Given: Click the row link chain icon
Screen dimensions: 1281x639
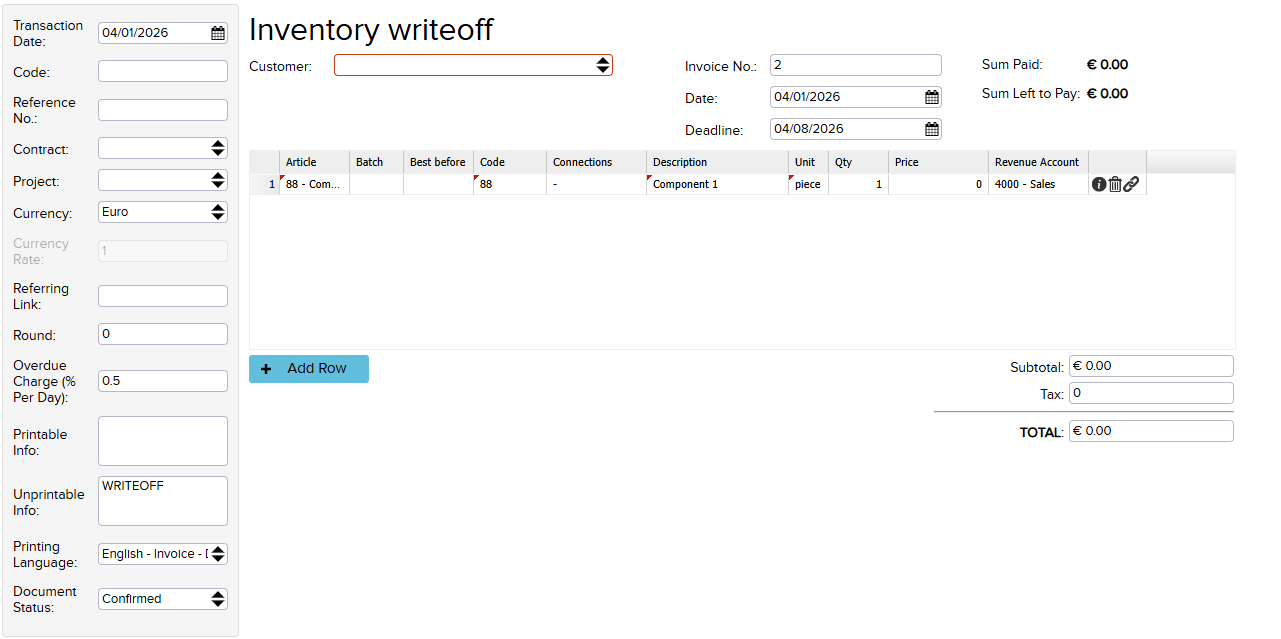Looking at the screenshot, I should (x=1131, y=184).
